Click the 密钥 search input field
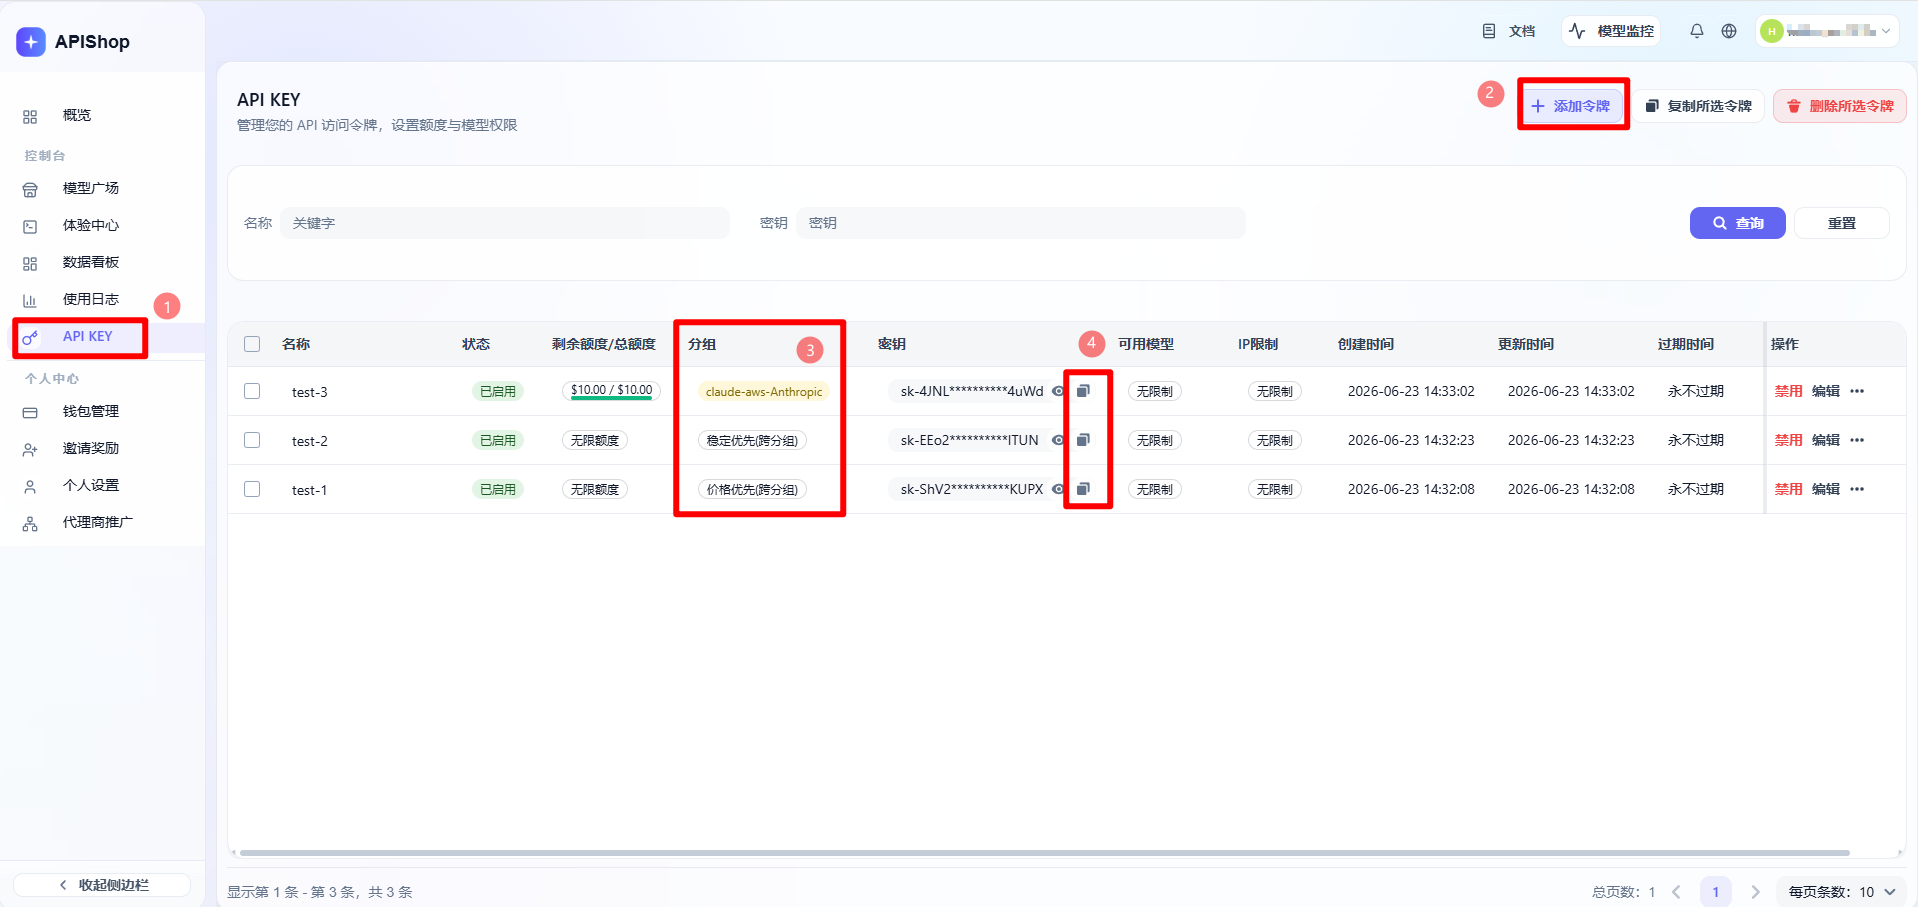Screen dimensions: 1918x907 (1021, 223)
